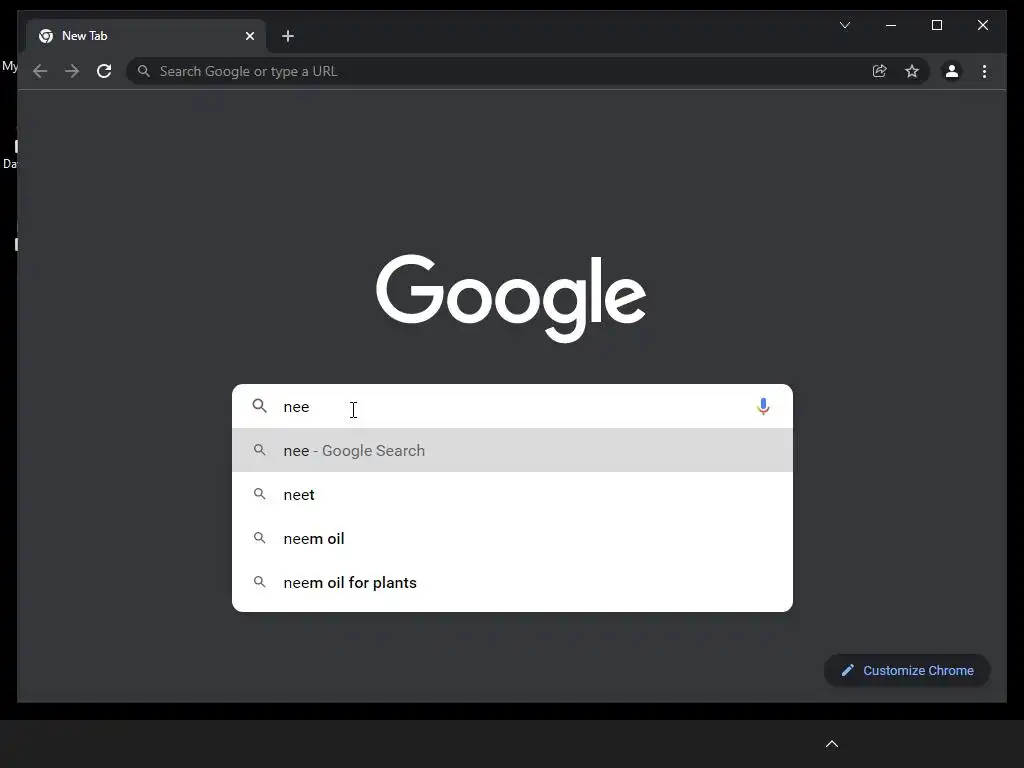This screenshot has height=768, width=1024.
Task: Bookmark this tab with the star icon
Action: click(x=912, y=71)
